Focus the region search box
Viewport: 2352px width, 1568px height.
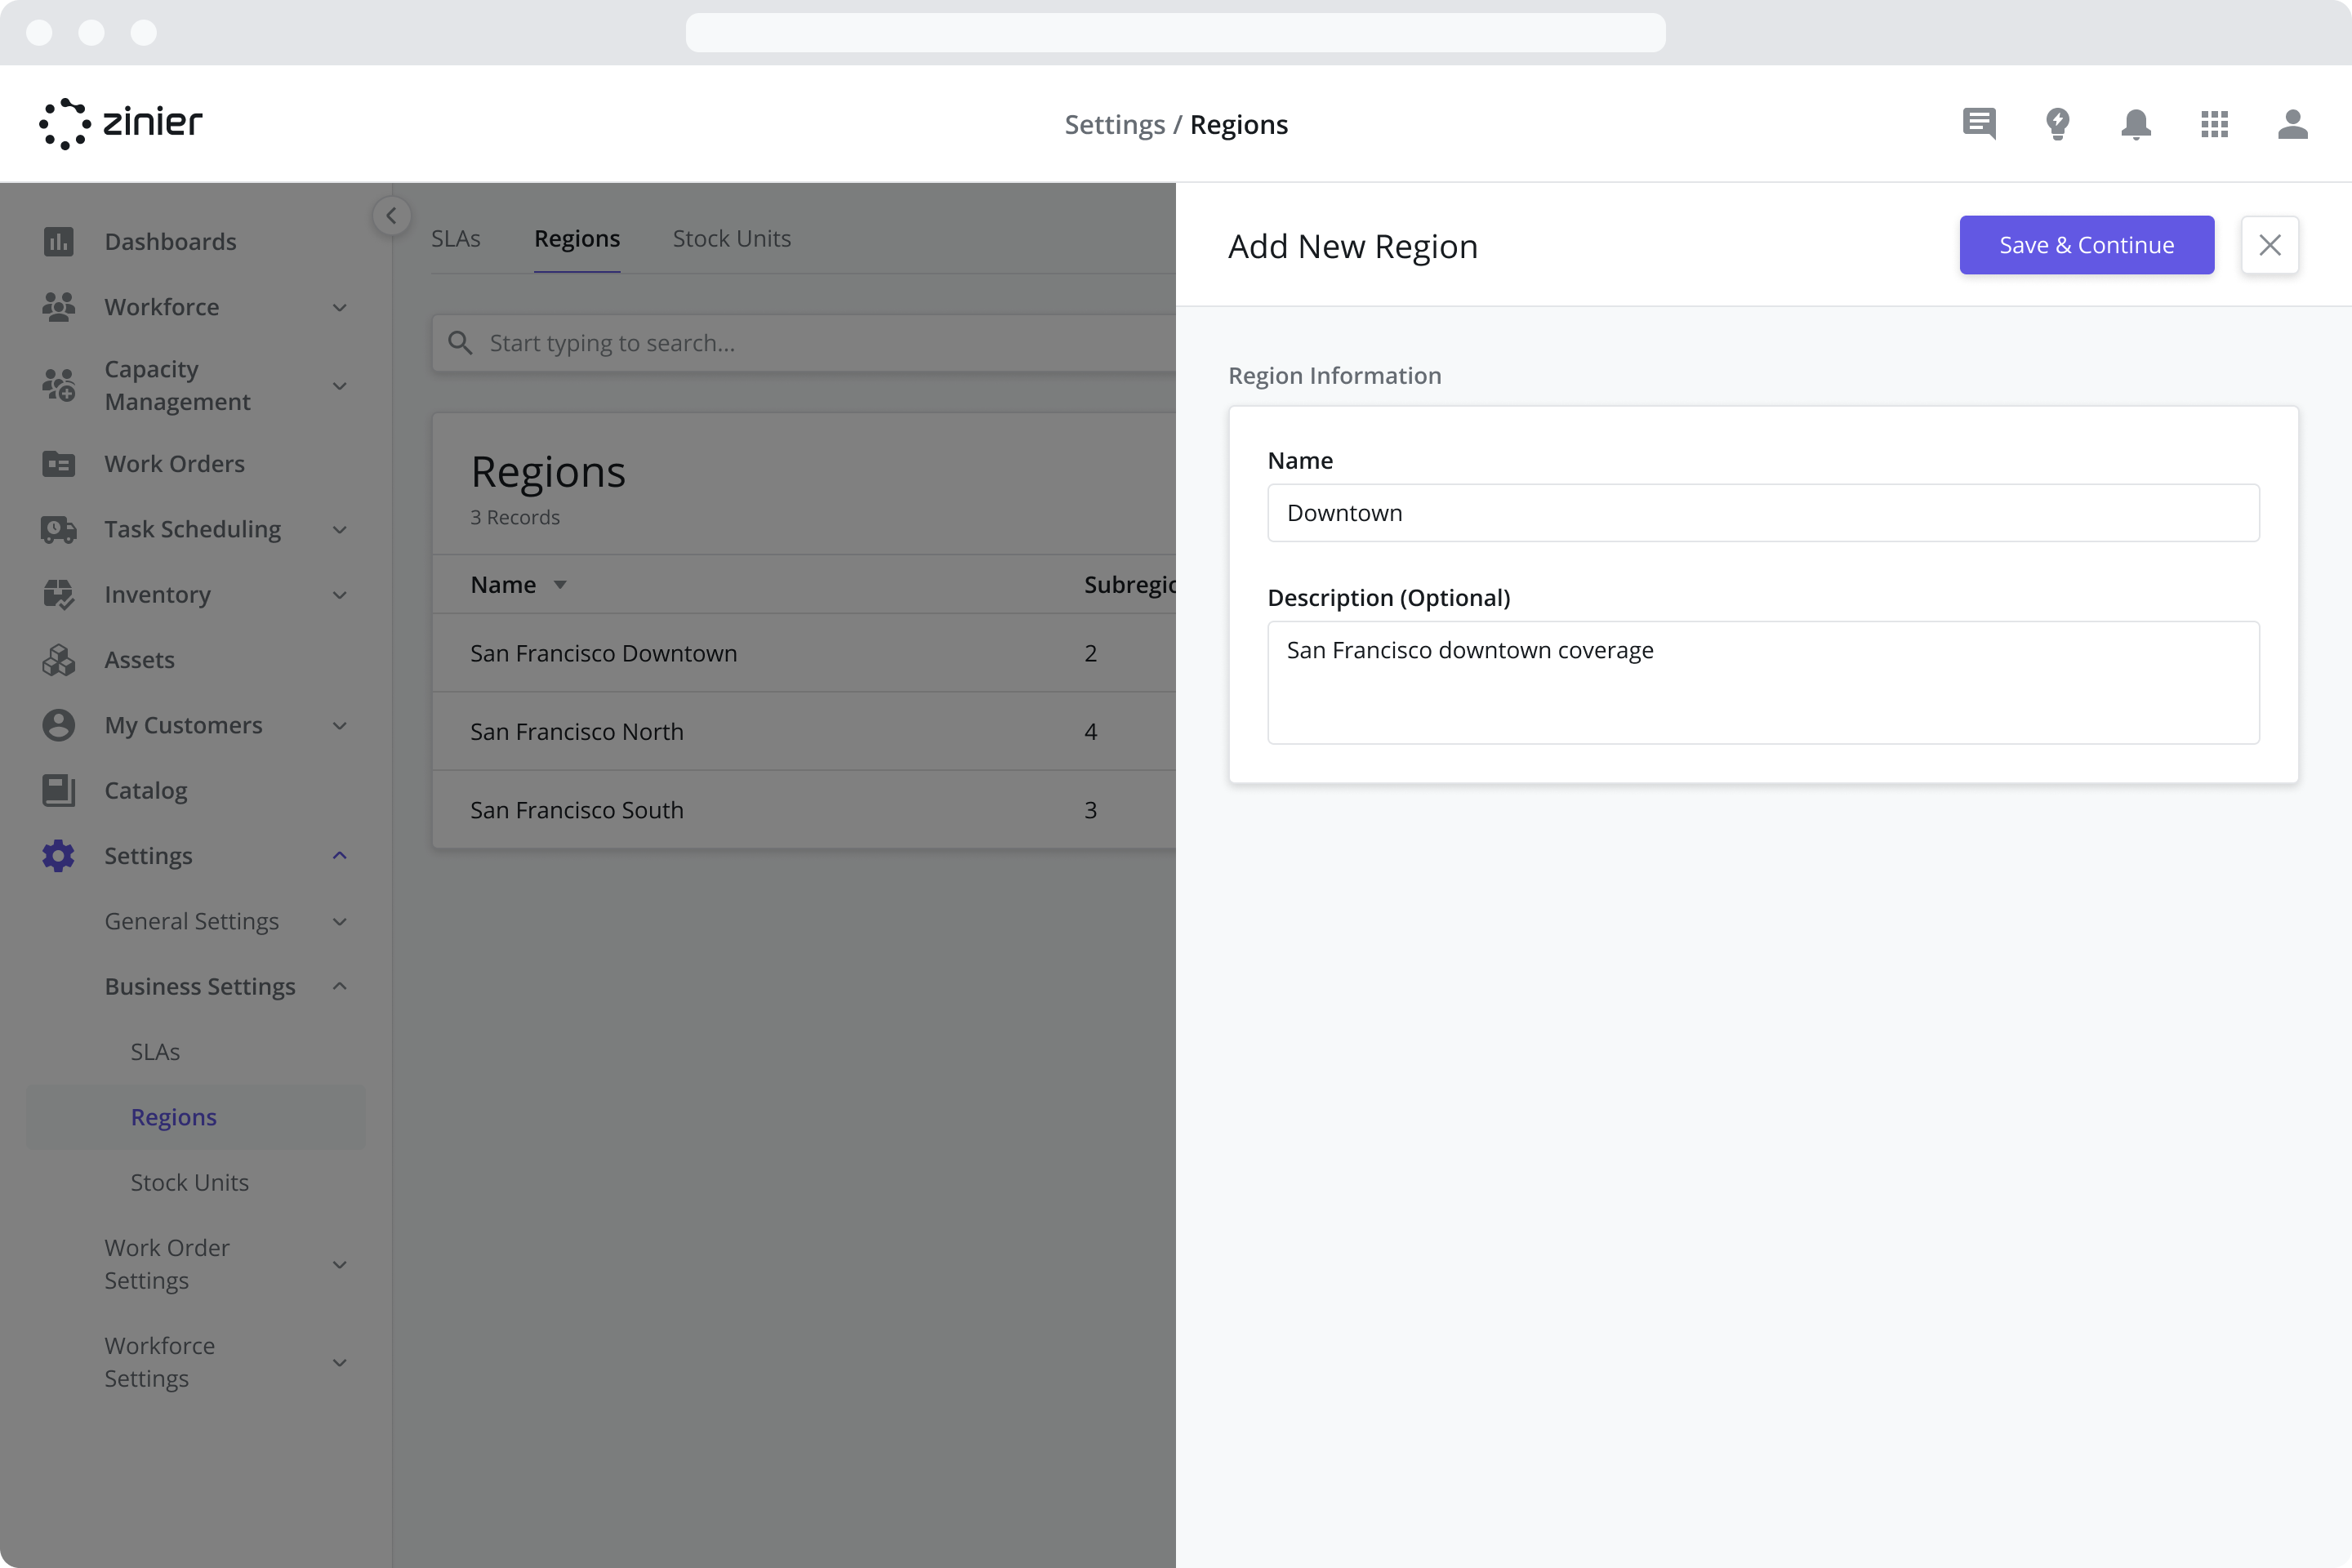tap(804, 343)
